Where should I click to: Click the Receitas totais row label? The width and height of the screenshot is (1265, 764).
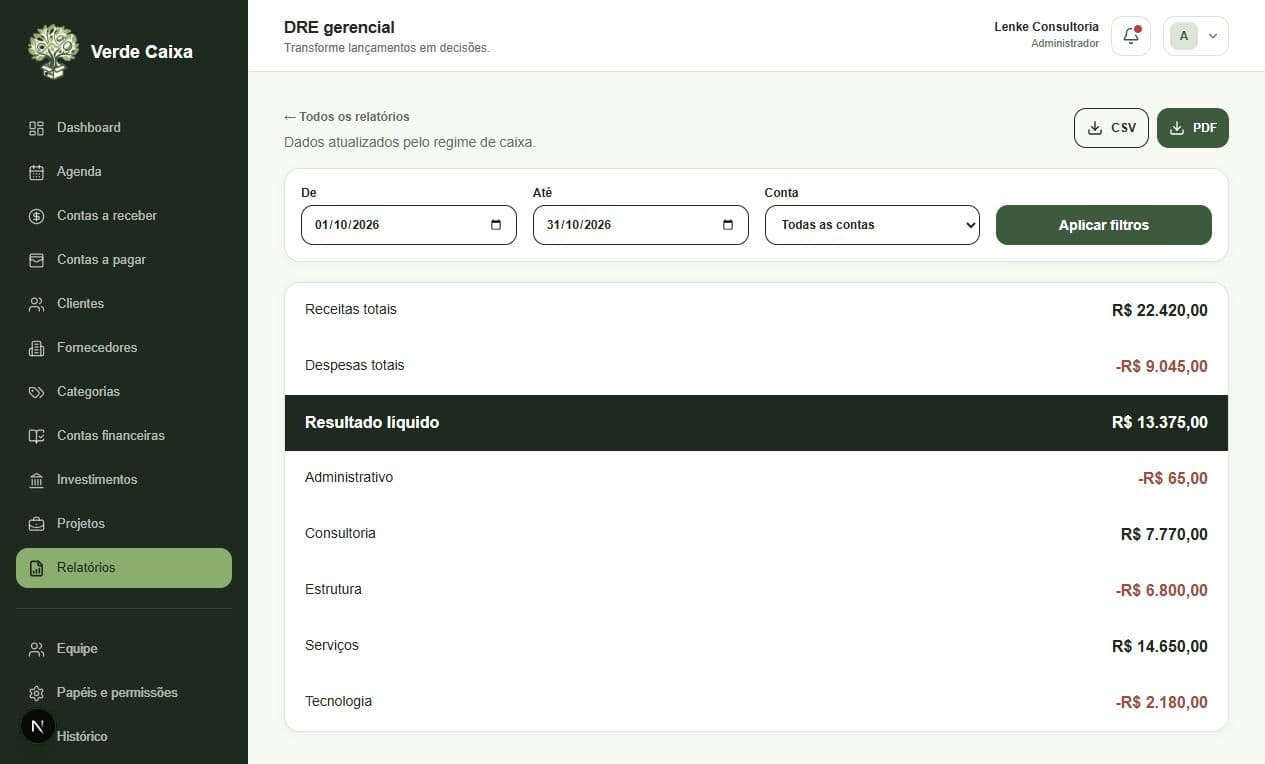[x=351, y=310]
